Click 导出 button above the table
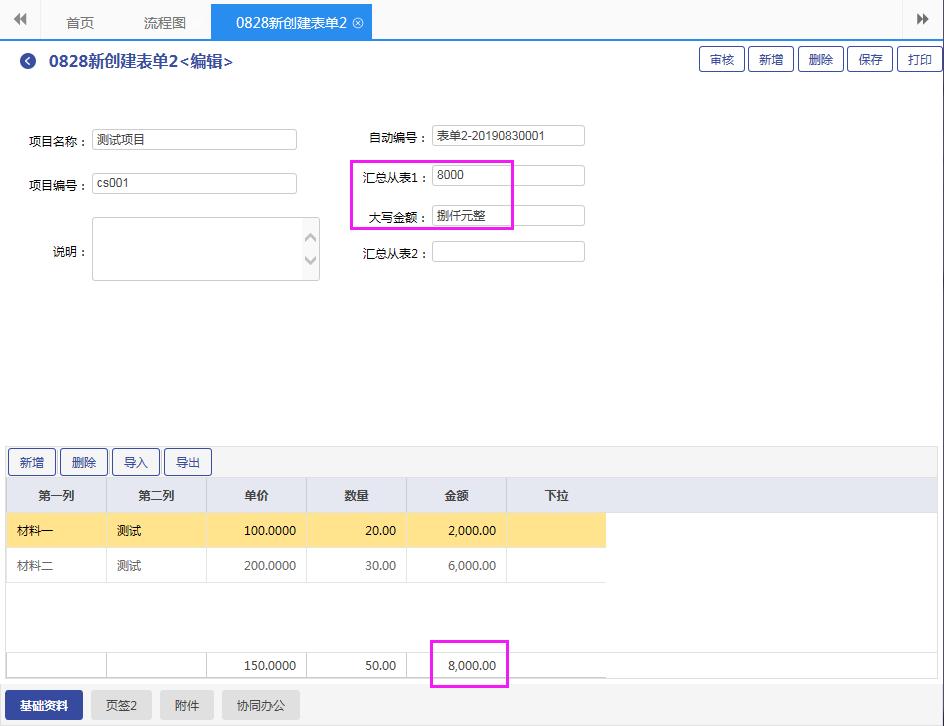This screenshot has height=726, width=944. click(x=188, y=462)
